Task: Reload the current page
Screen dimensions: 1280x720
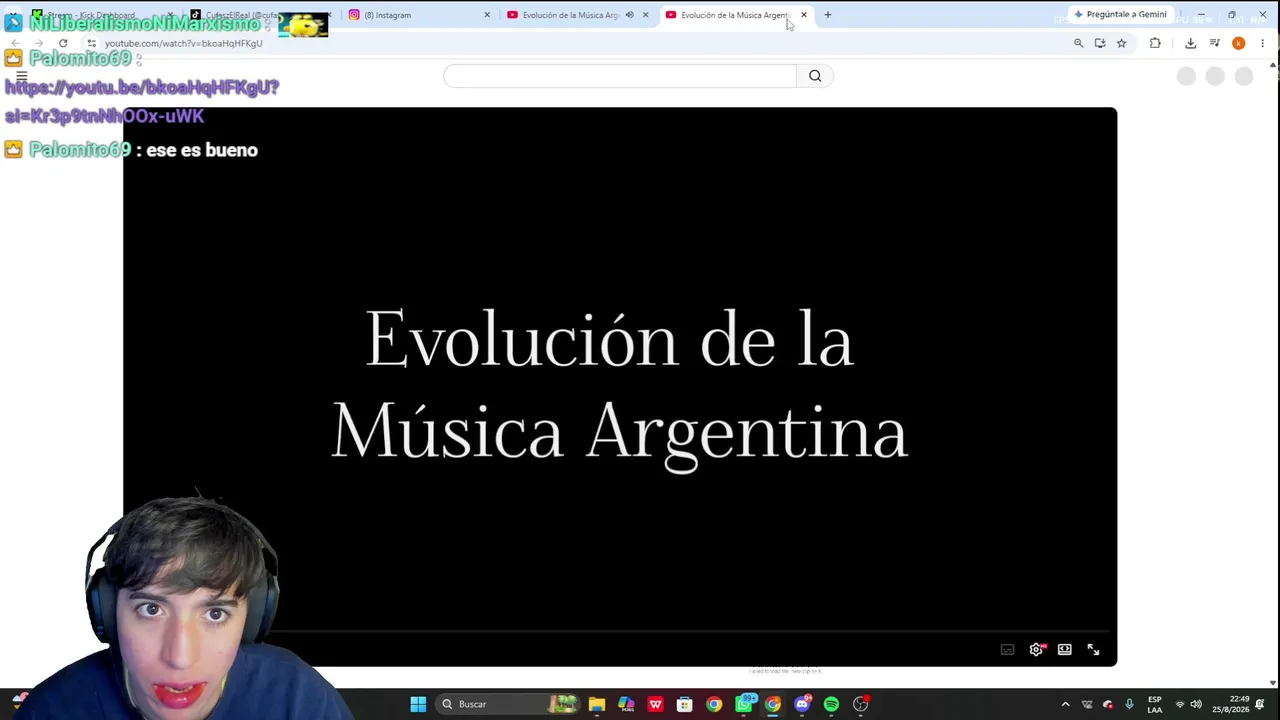Action: point(63,43)
